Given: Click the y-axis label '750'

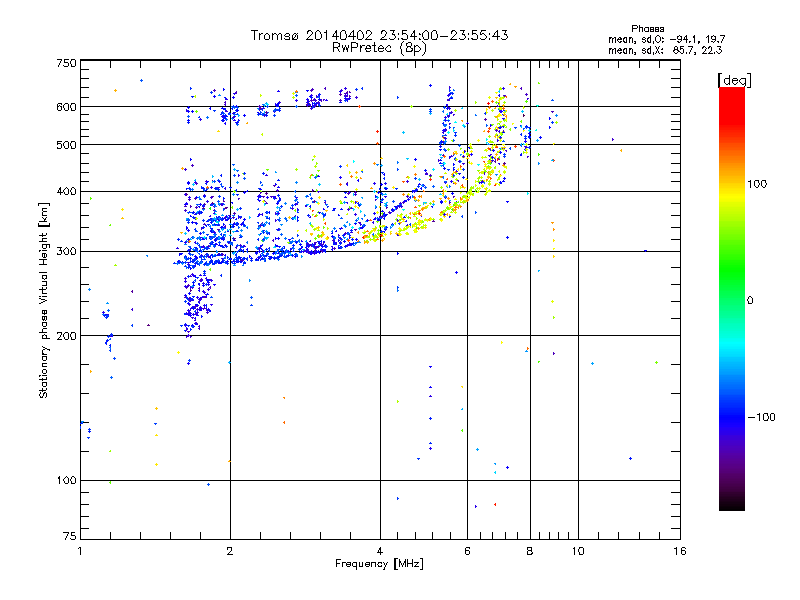Looking at the screenshot, I should pyautogui.click(x=66, y=63).
